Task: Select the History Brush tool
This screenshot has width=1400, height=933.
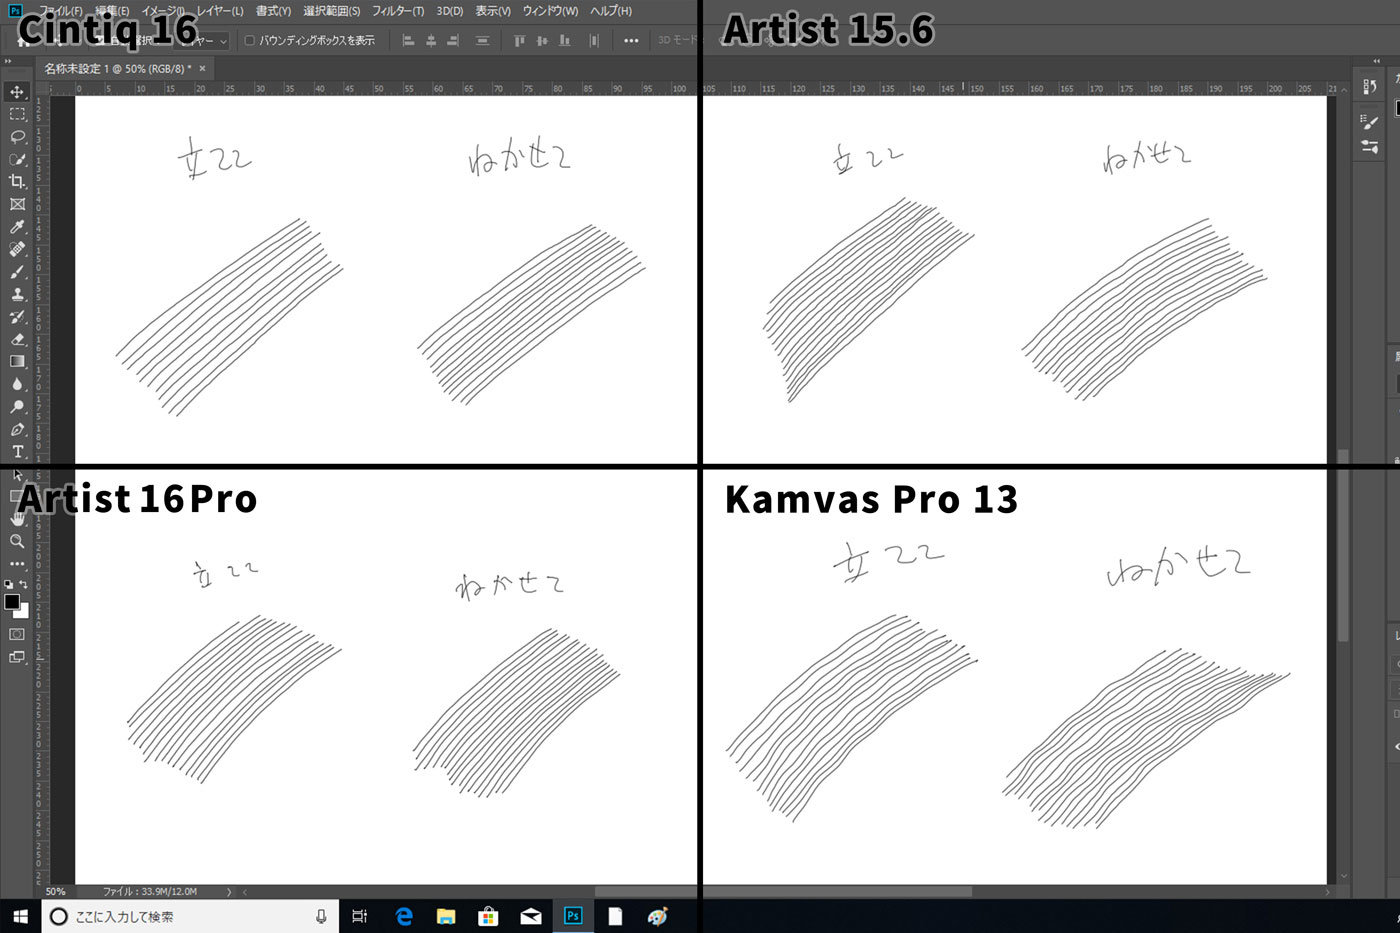Action: pos(17,317)
